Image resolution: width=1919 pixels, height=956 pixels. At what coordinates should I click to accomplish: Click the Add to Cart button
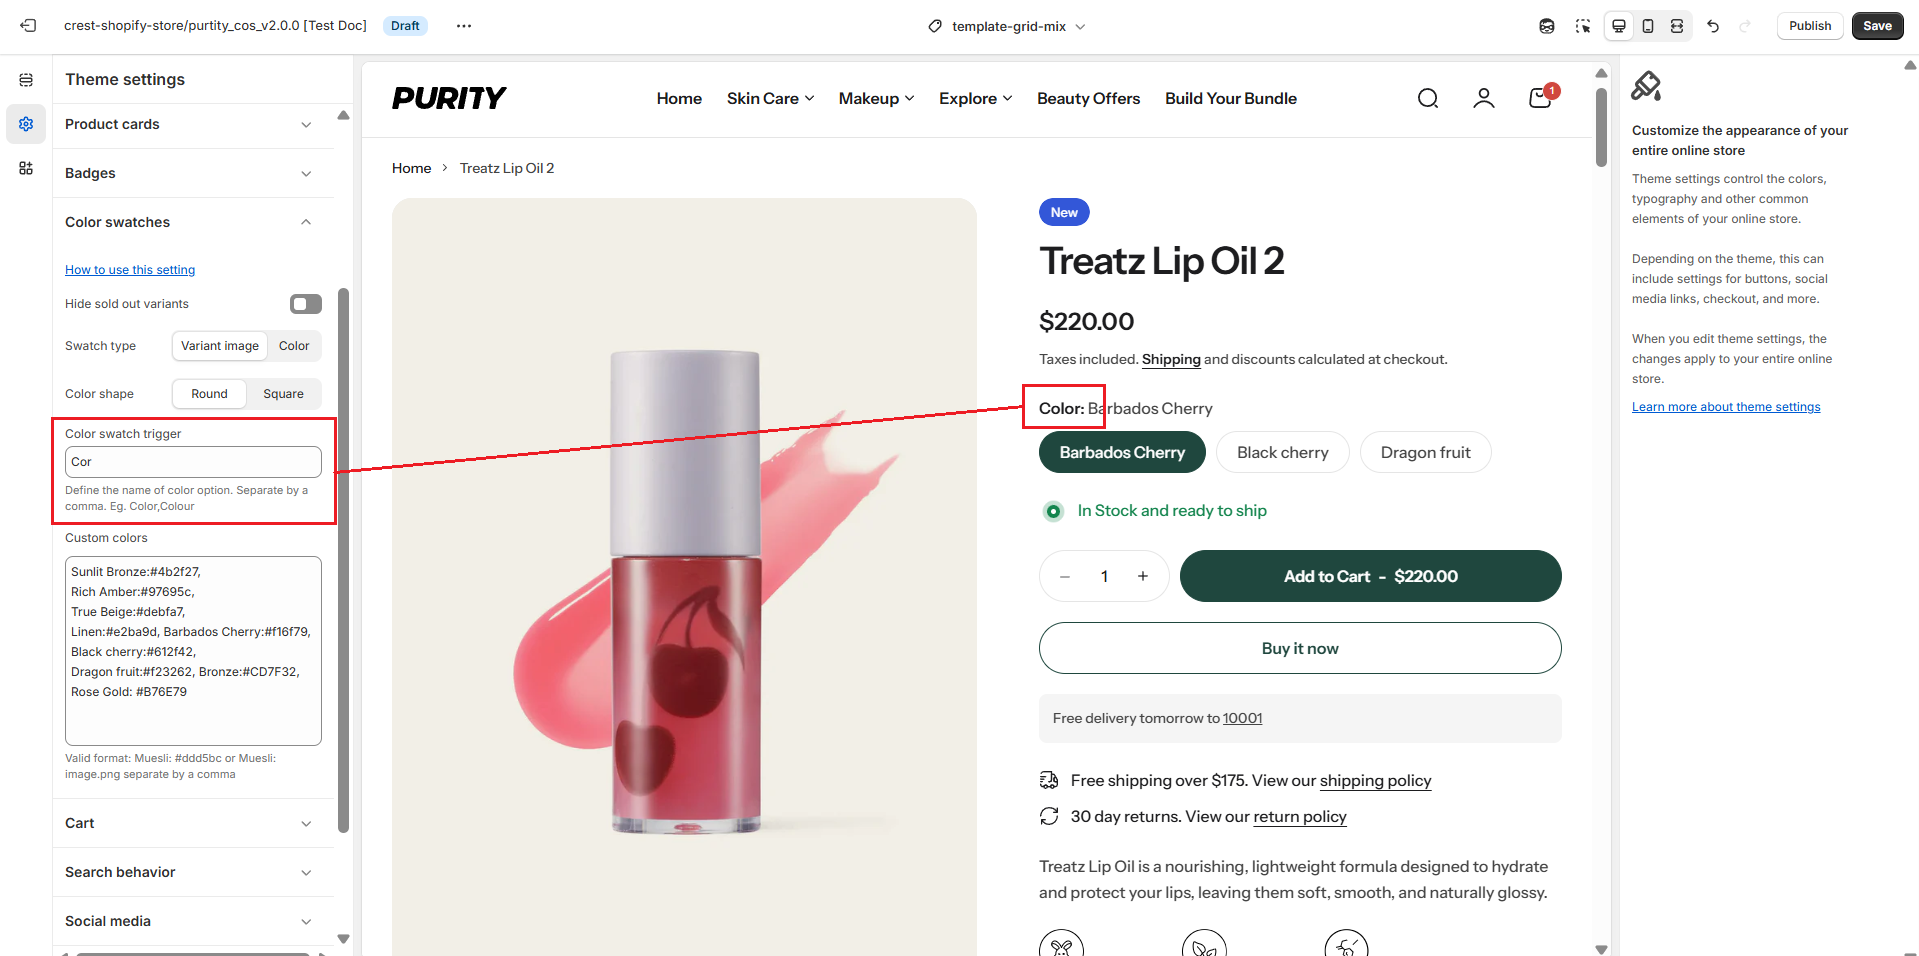click(x=1370, y=576)
